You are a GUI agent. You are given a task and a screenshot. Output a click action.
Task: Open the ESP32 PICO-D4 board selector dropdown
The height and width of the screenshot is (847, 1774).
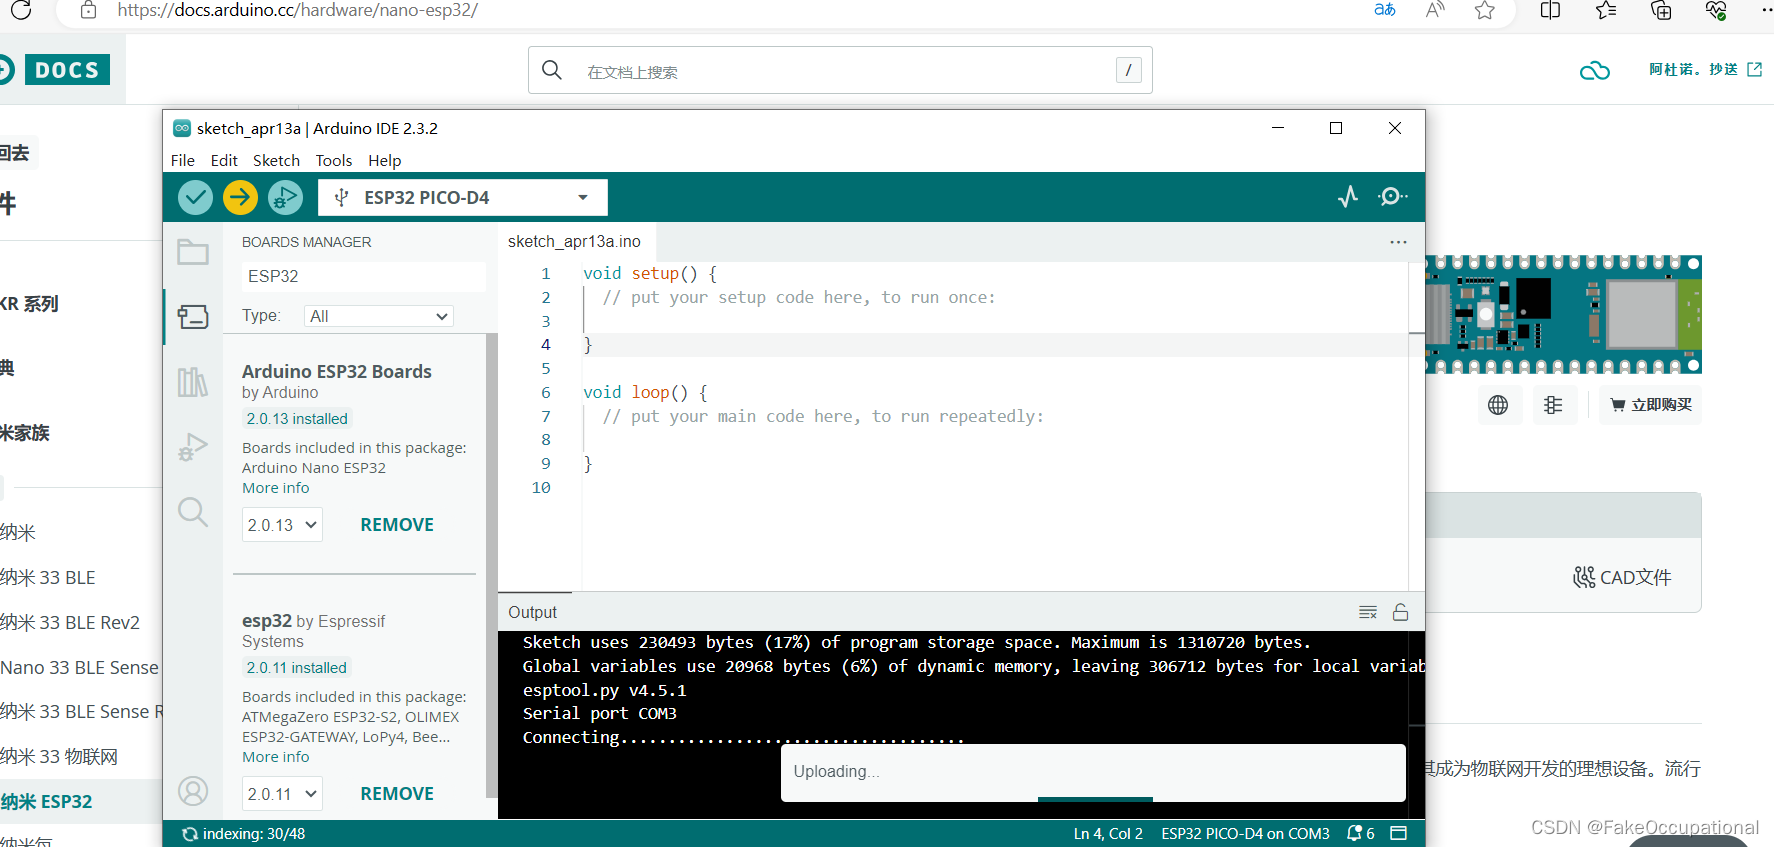462,197
